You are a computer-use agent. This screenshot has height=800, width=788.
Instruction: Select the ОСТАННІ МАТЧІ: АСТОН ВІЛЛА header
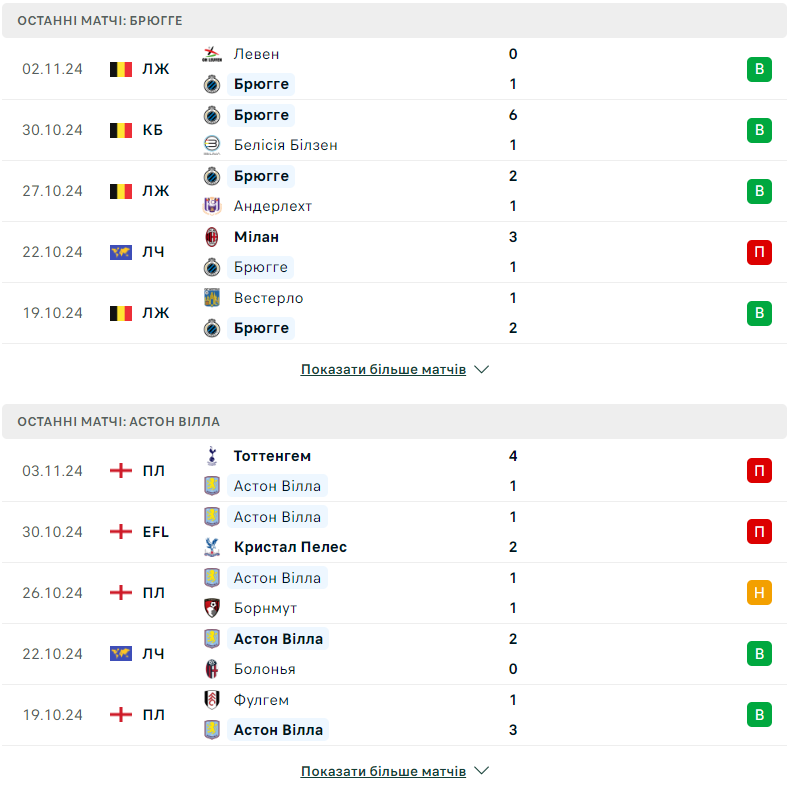point(394,421)
